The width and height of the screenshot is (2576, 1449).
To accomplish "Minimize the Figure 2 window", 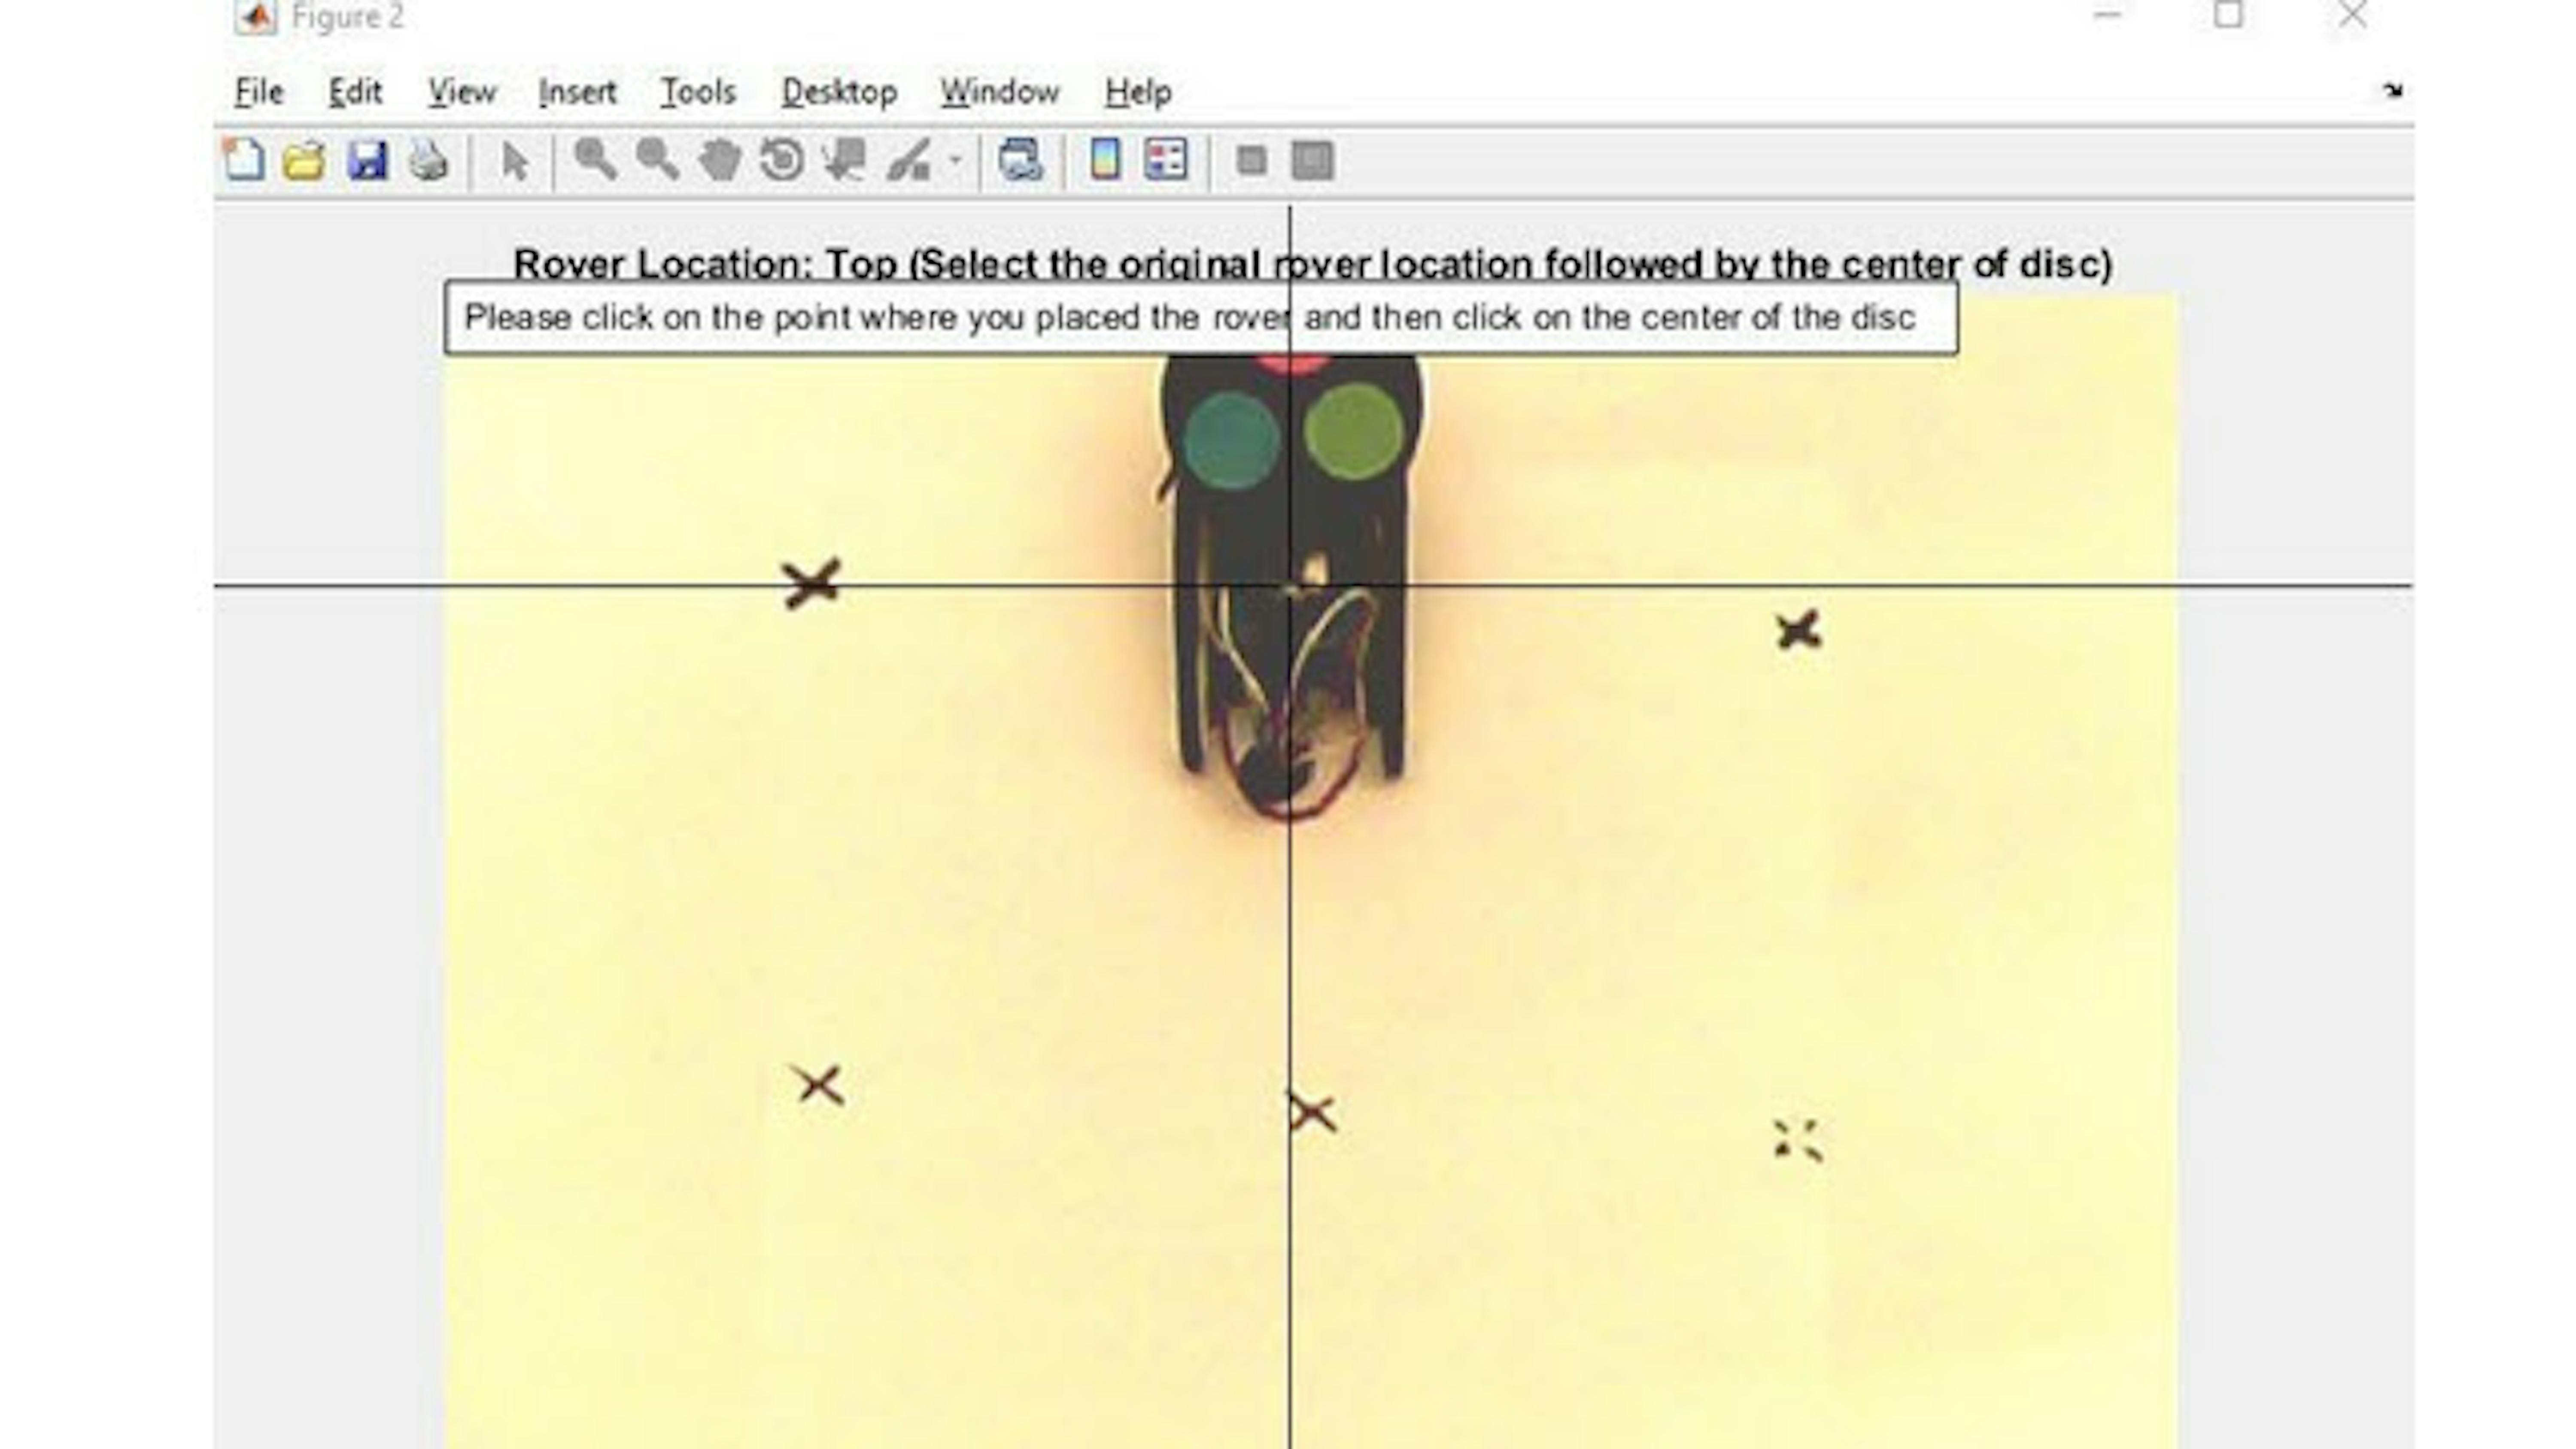I will click(x=2108, y=14).
